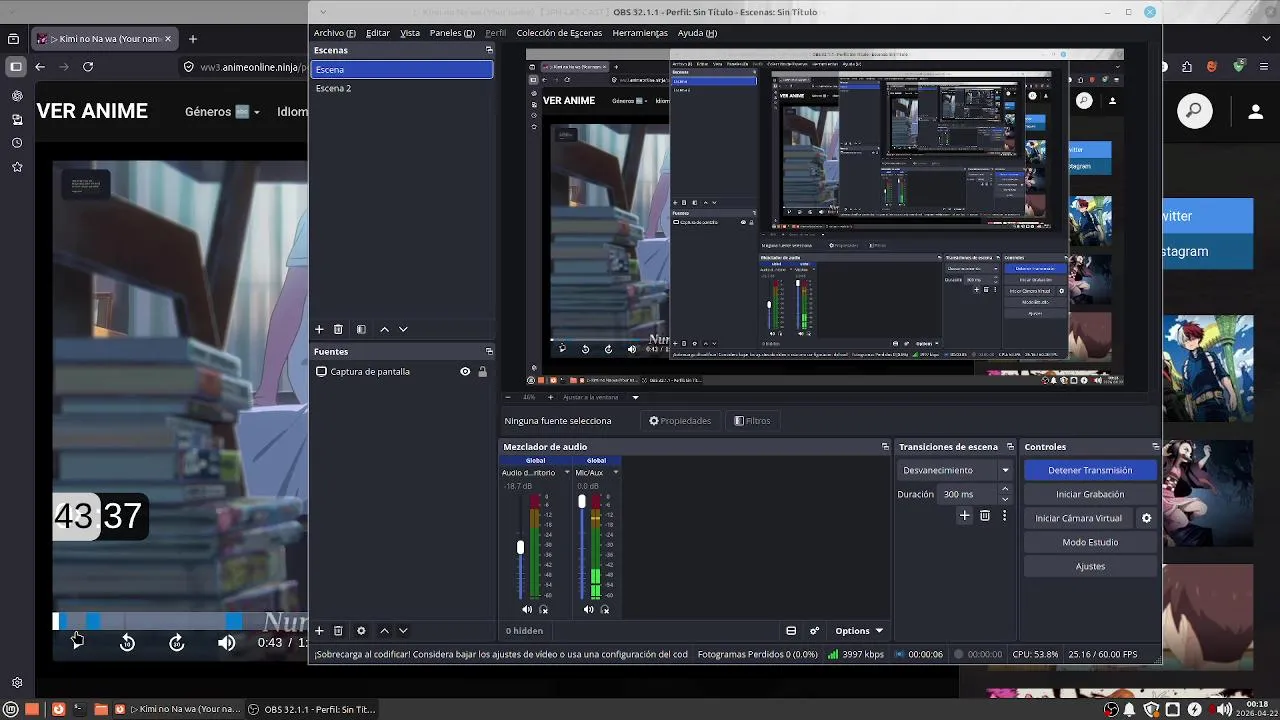The width and height of the screenshot is (1280, 720).
Task: Open Colección de Escenas menu
Action: click(559, 33)
